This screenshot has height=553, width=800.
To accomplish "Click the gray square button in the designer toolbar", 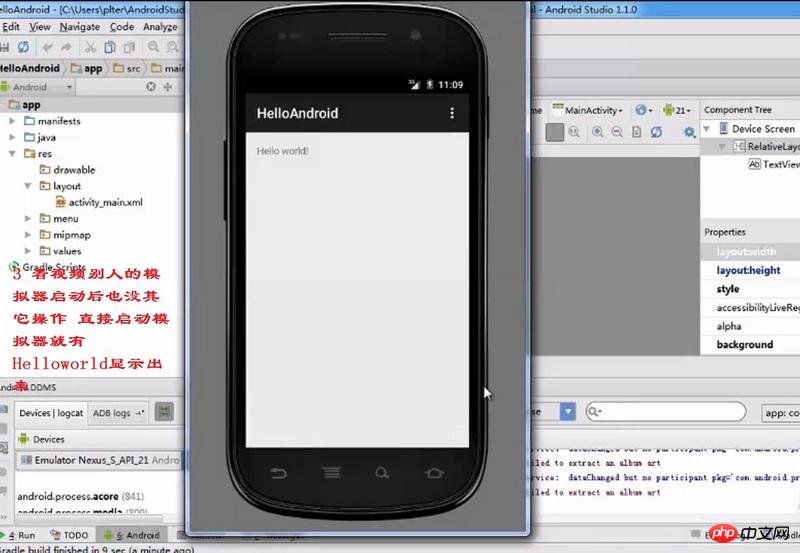I will coord(555,132).
